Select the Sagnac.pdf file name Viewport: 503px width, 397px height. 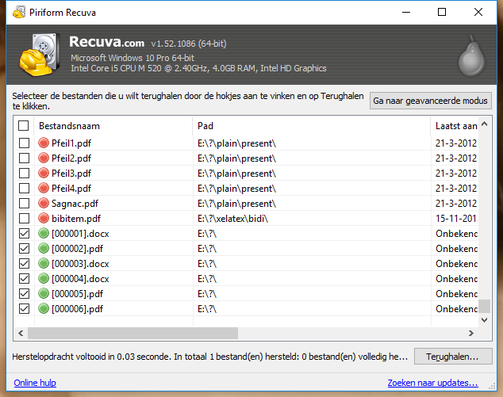coord(75,203)
